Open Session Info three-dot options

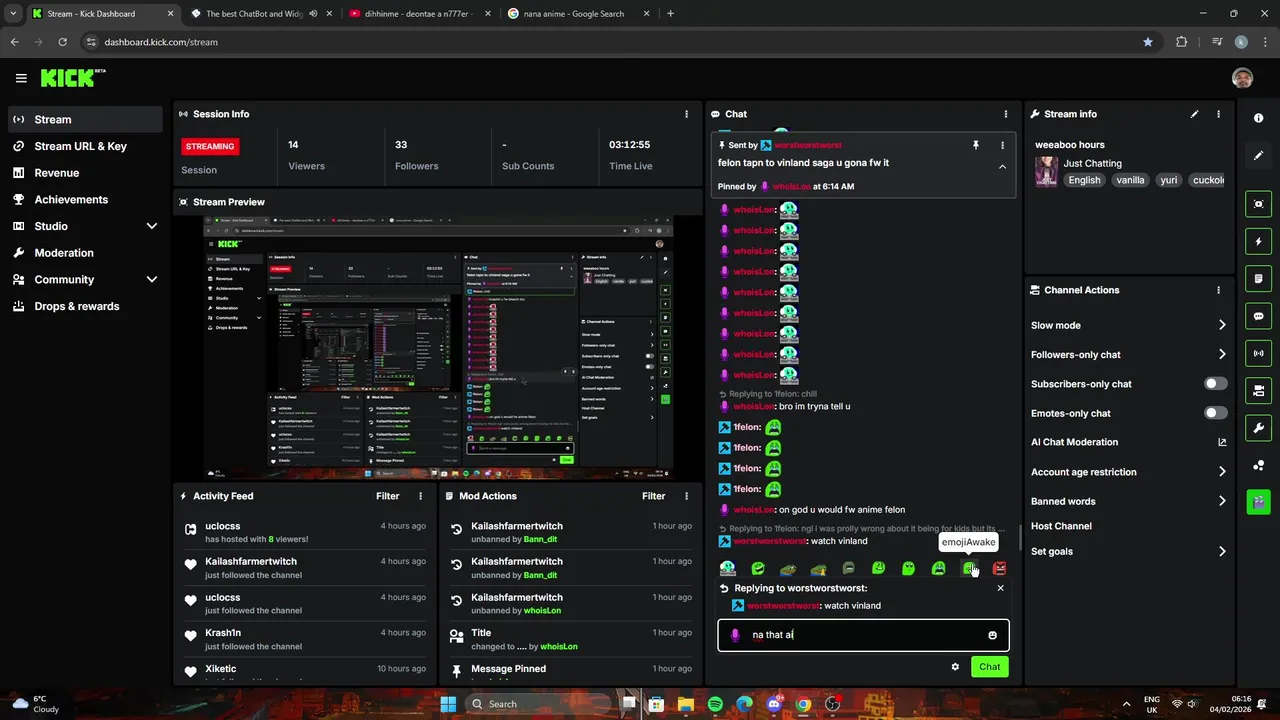tap(686, 114)
